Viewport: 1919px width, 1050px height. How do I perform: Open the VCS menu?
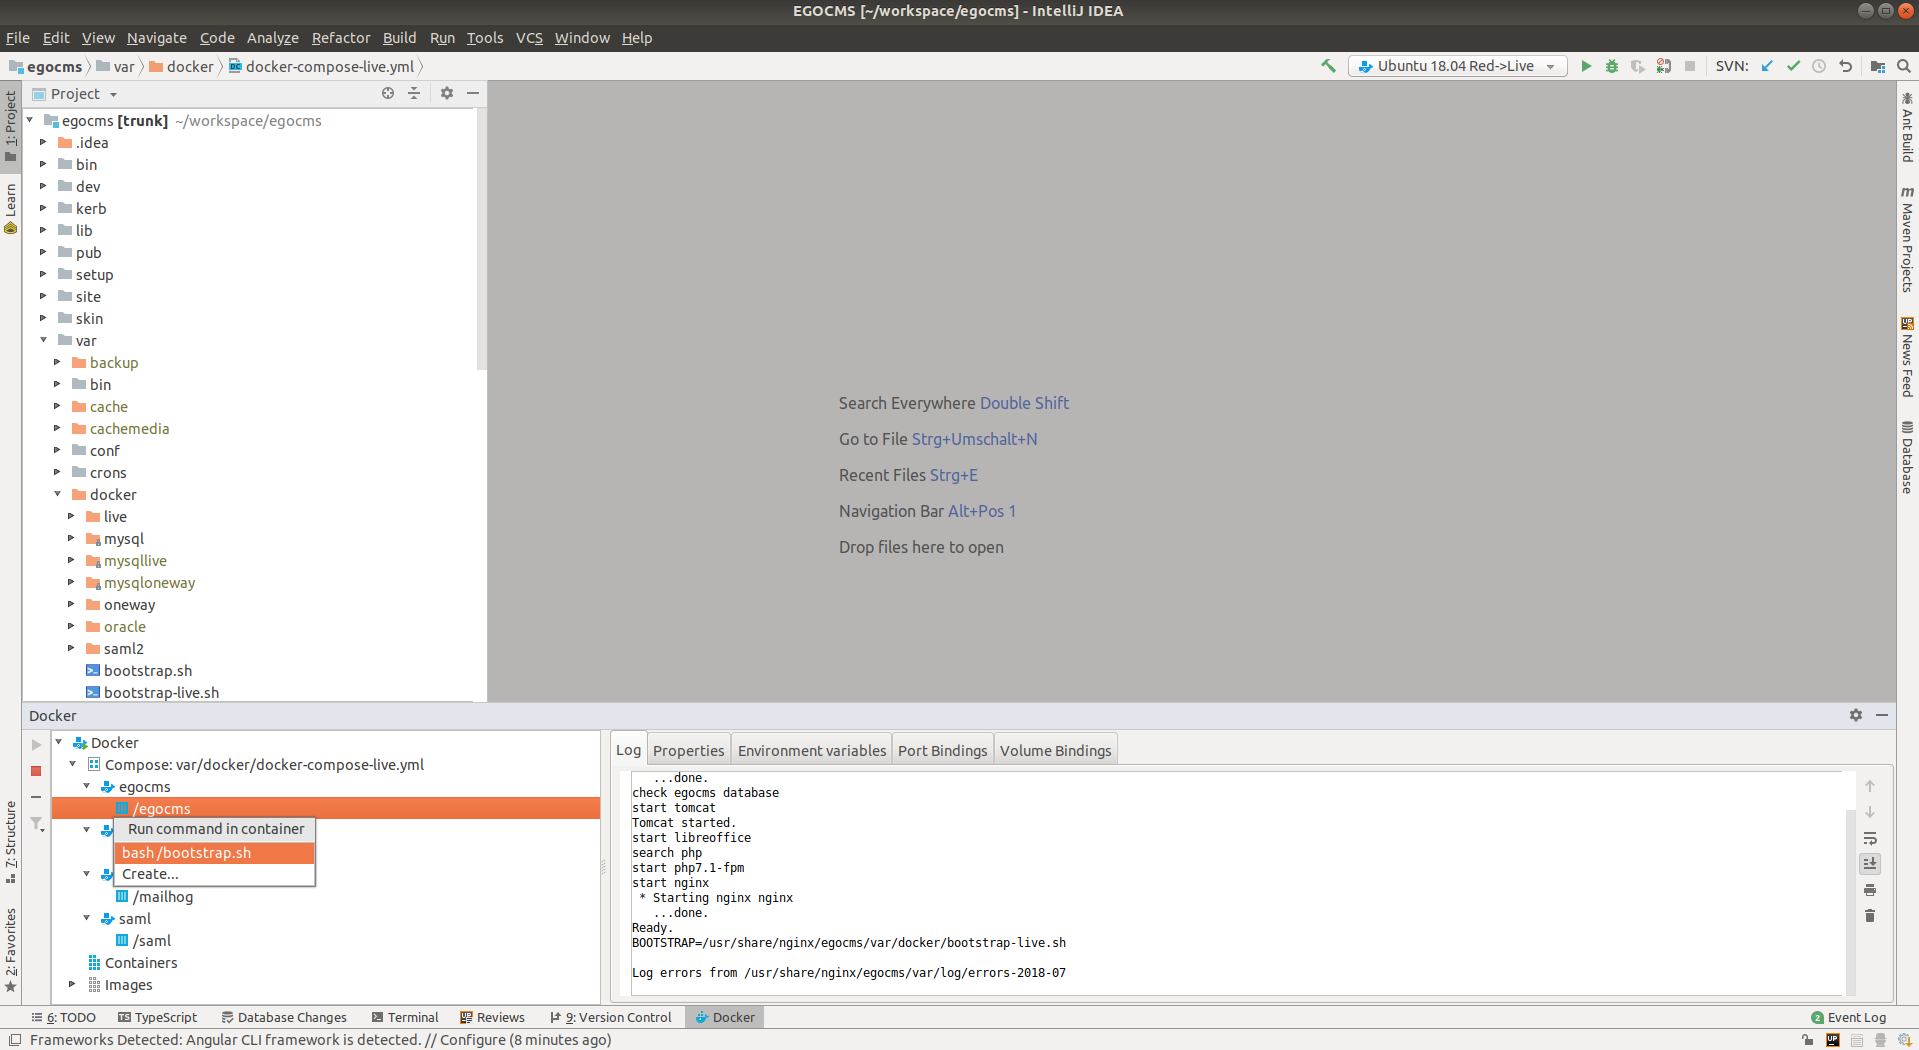(529, 38)
